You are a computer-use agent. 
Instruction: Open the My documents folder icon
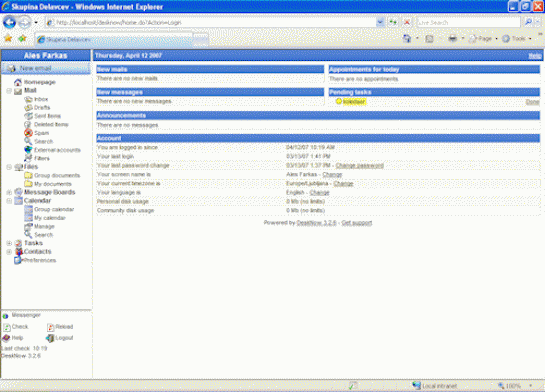pos(28,183)
